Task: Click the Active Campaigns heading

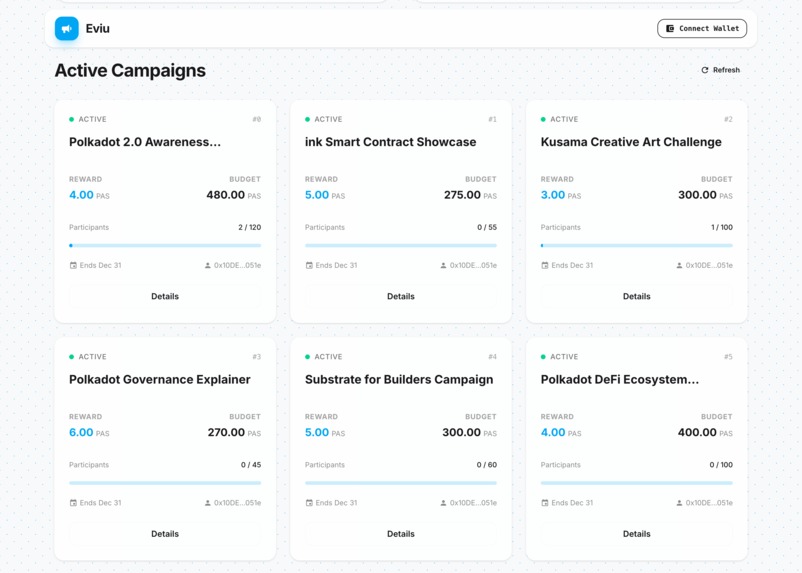Action: point(130,71)
